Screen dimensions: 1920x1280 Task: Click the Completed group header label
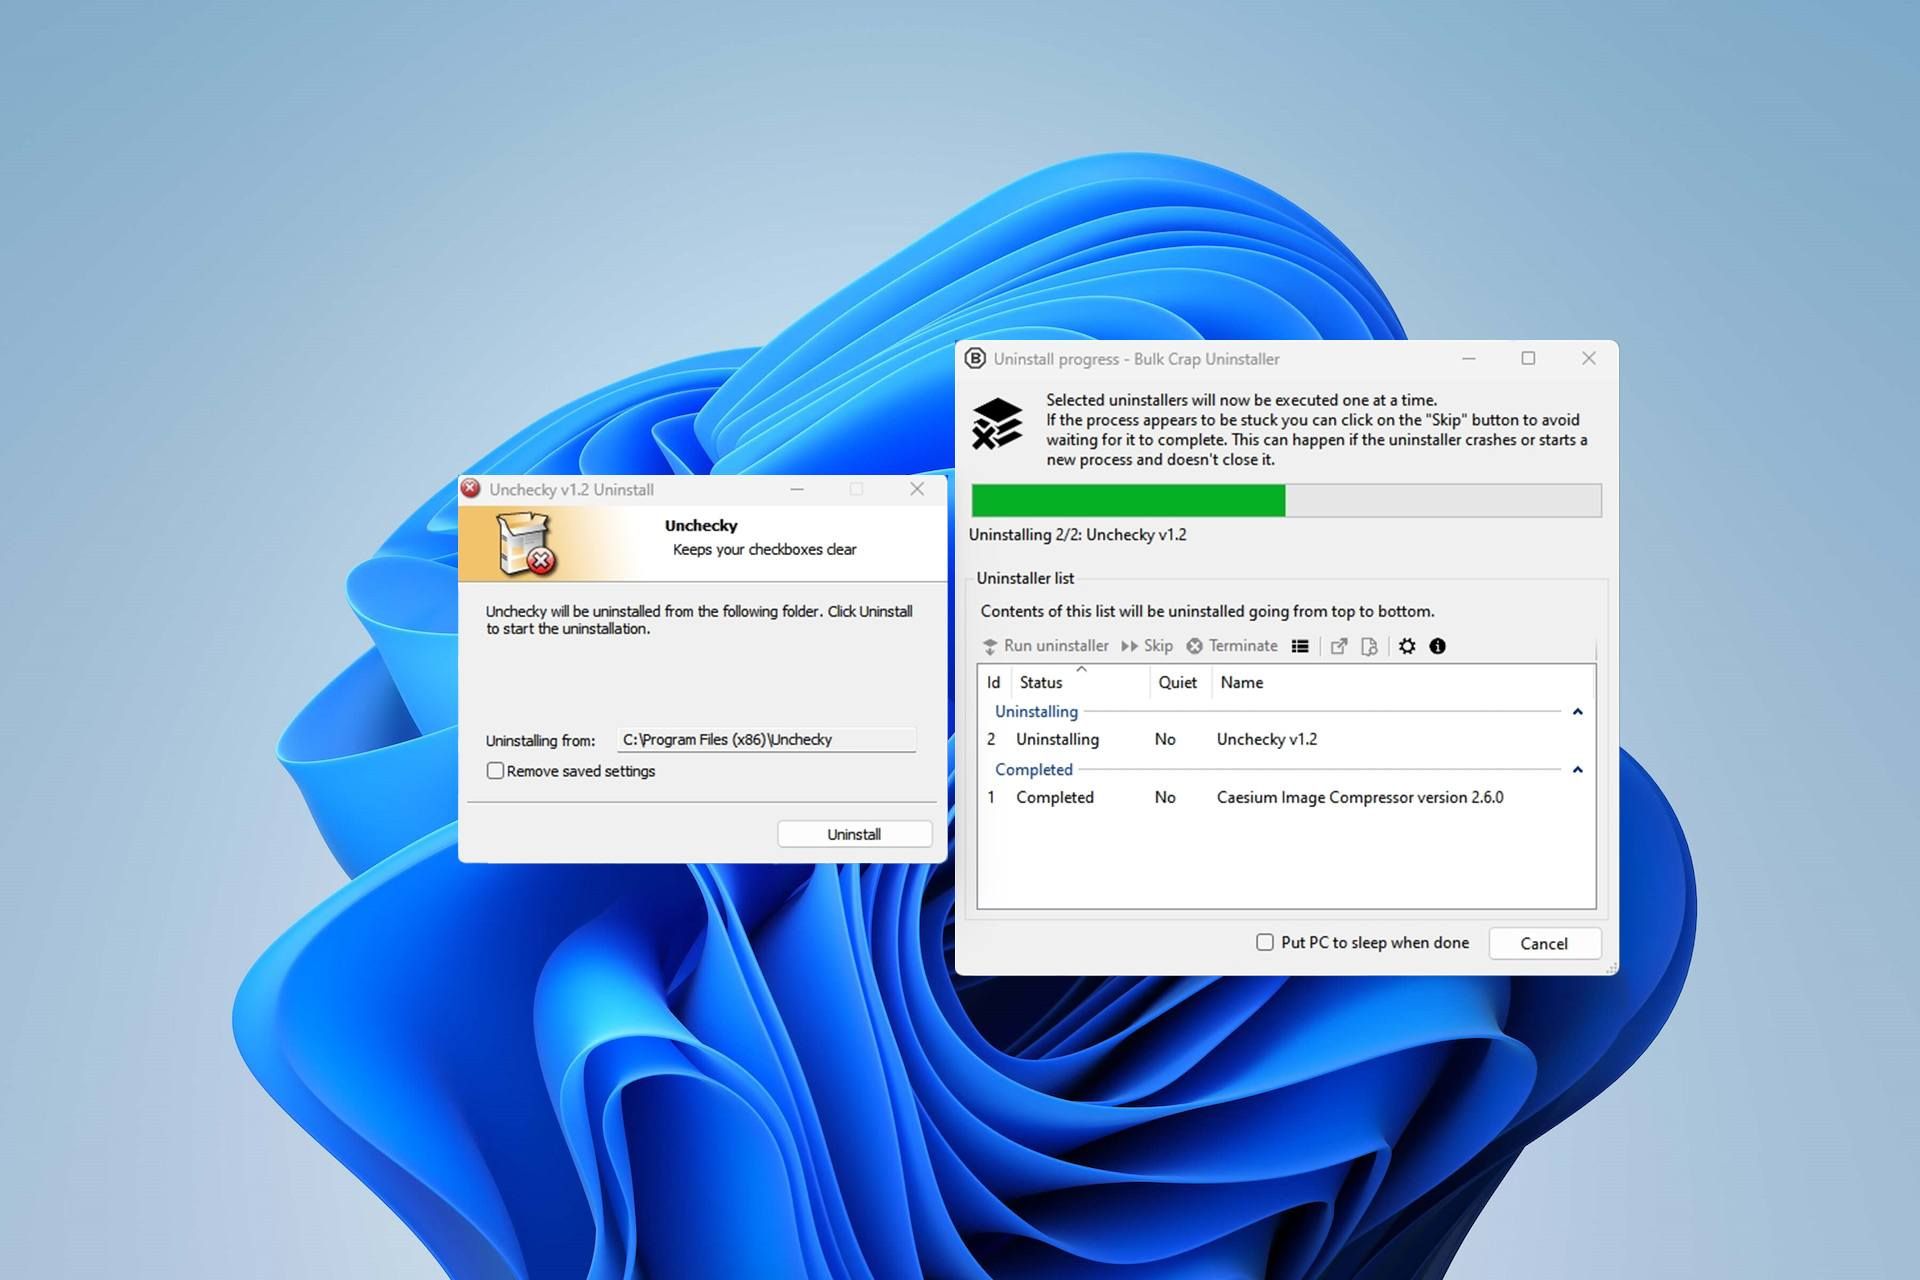coord(1033,770)
